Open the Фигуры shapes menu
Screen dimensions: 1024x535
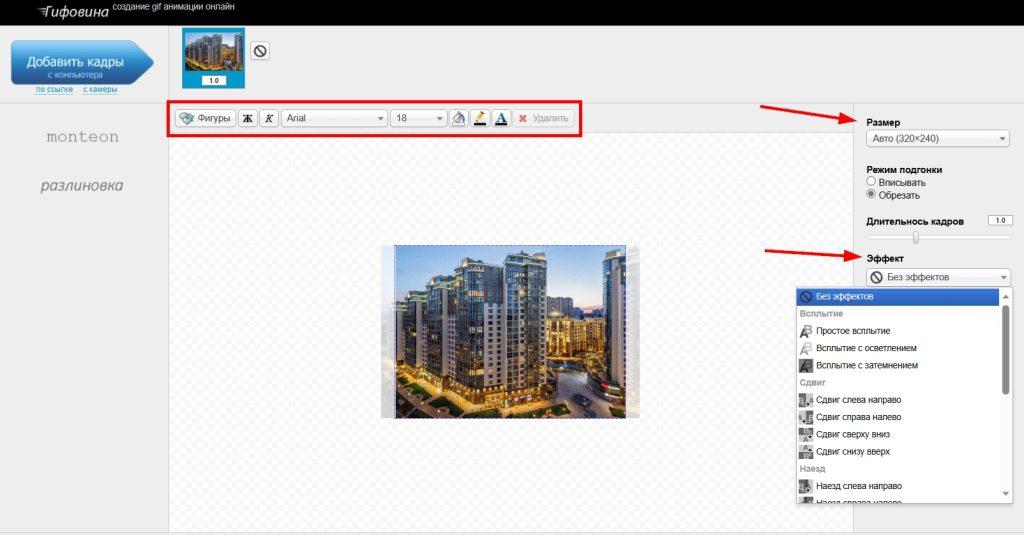pyautogui.click(x=206, y=118)
